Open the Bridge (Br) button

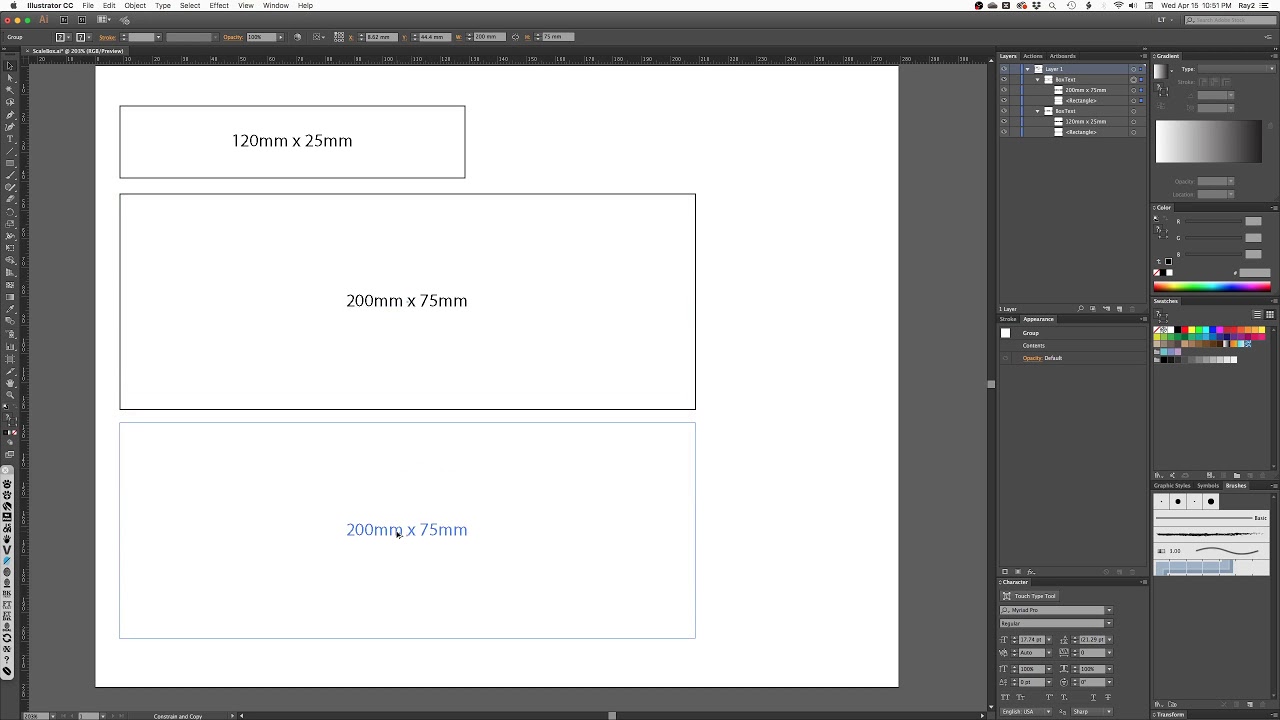(x=64, y=19)
